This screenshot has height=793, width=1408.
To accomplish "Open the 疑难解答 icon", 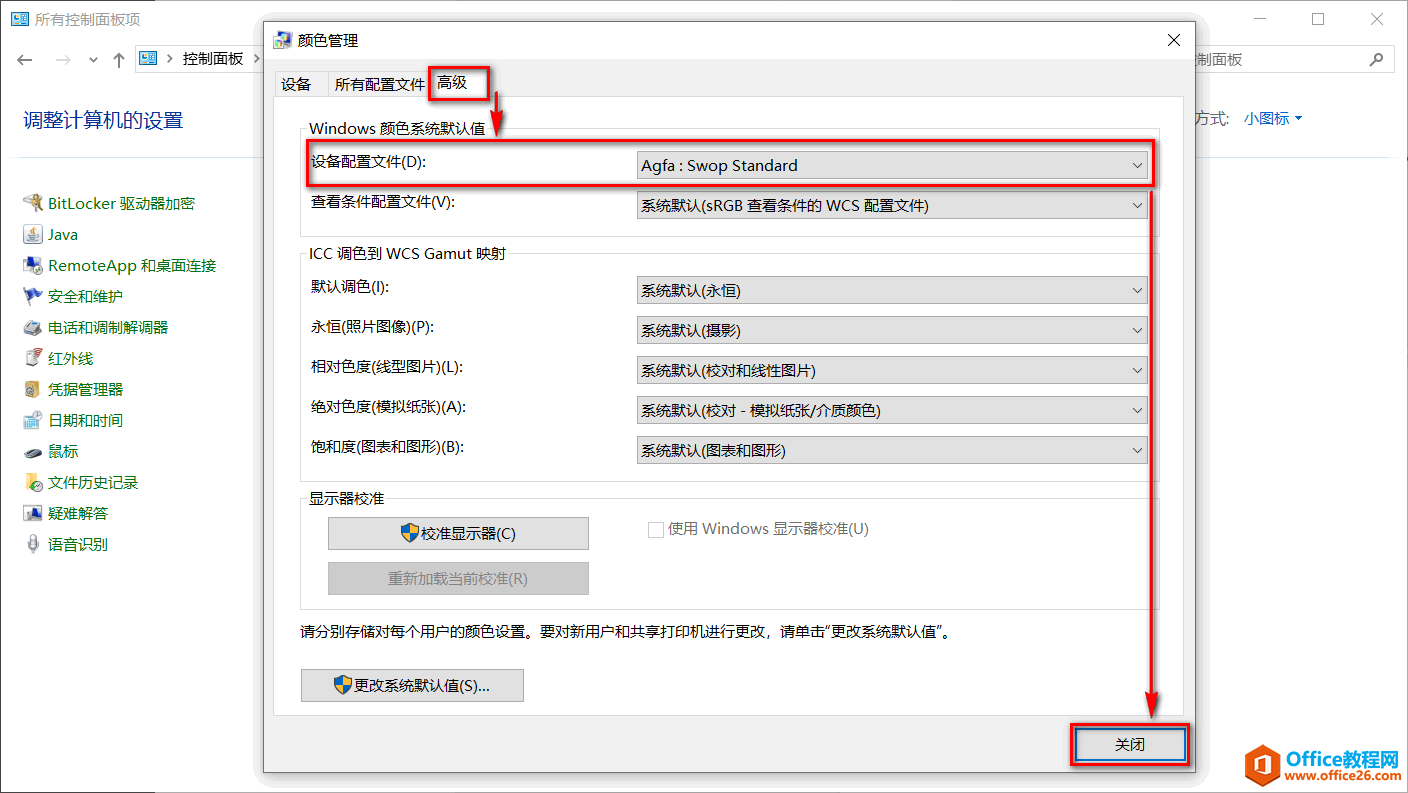I will point(32,513).
